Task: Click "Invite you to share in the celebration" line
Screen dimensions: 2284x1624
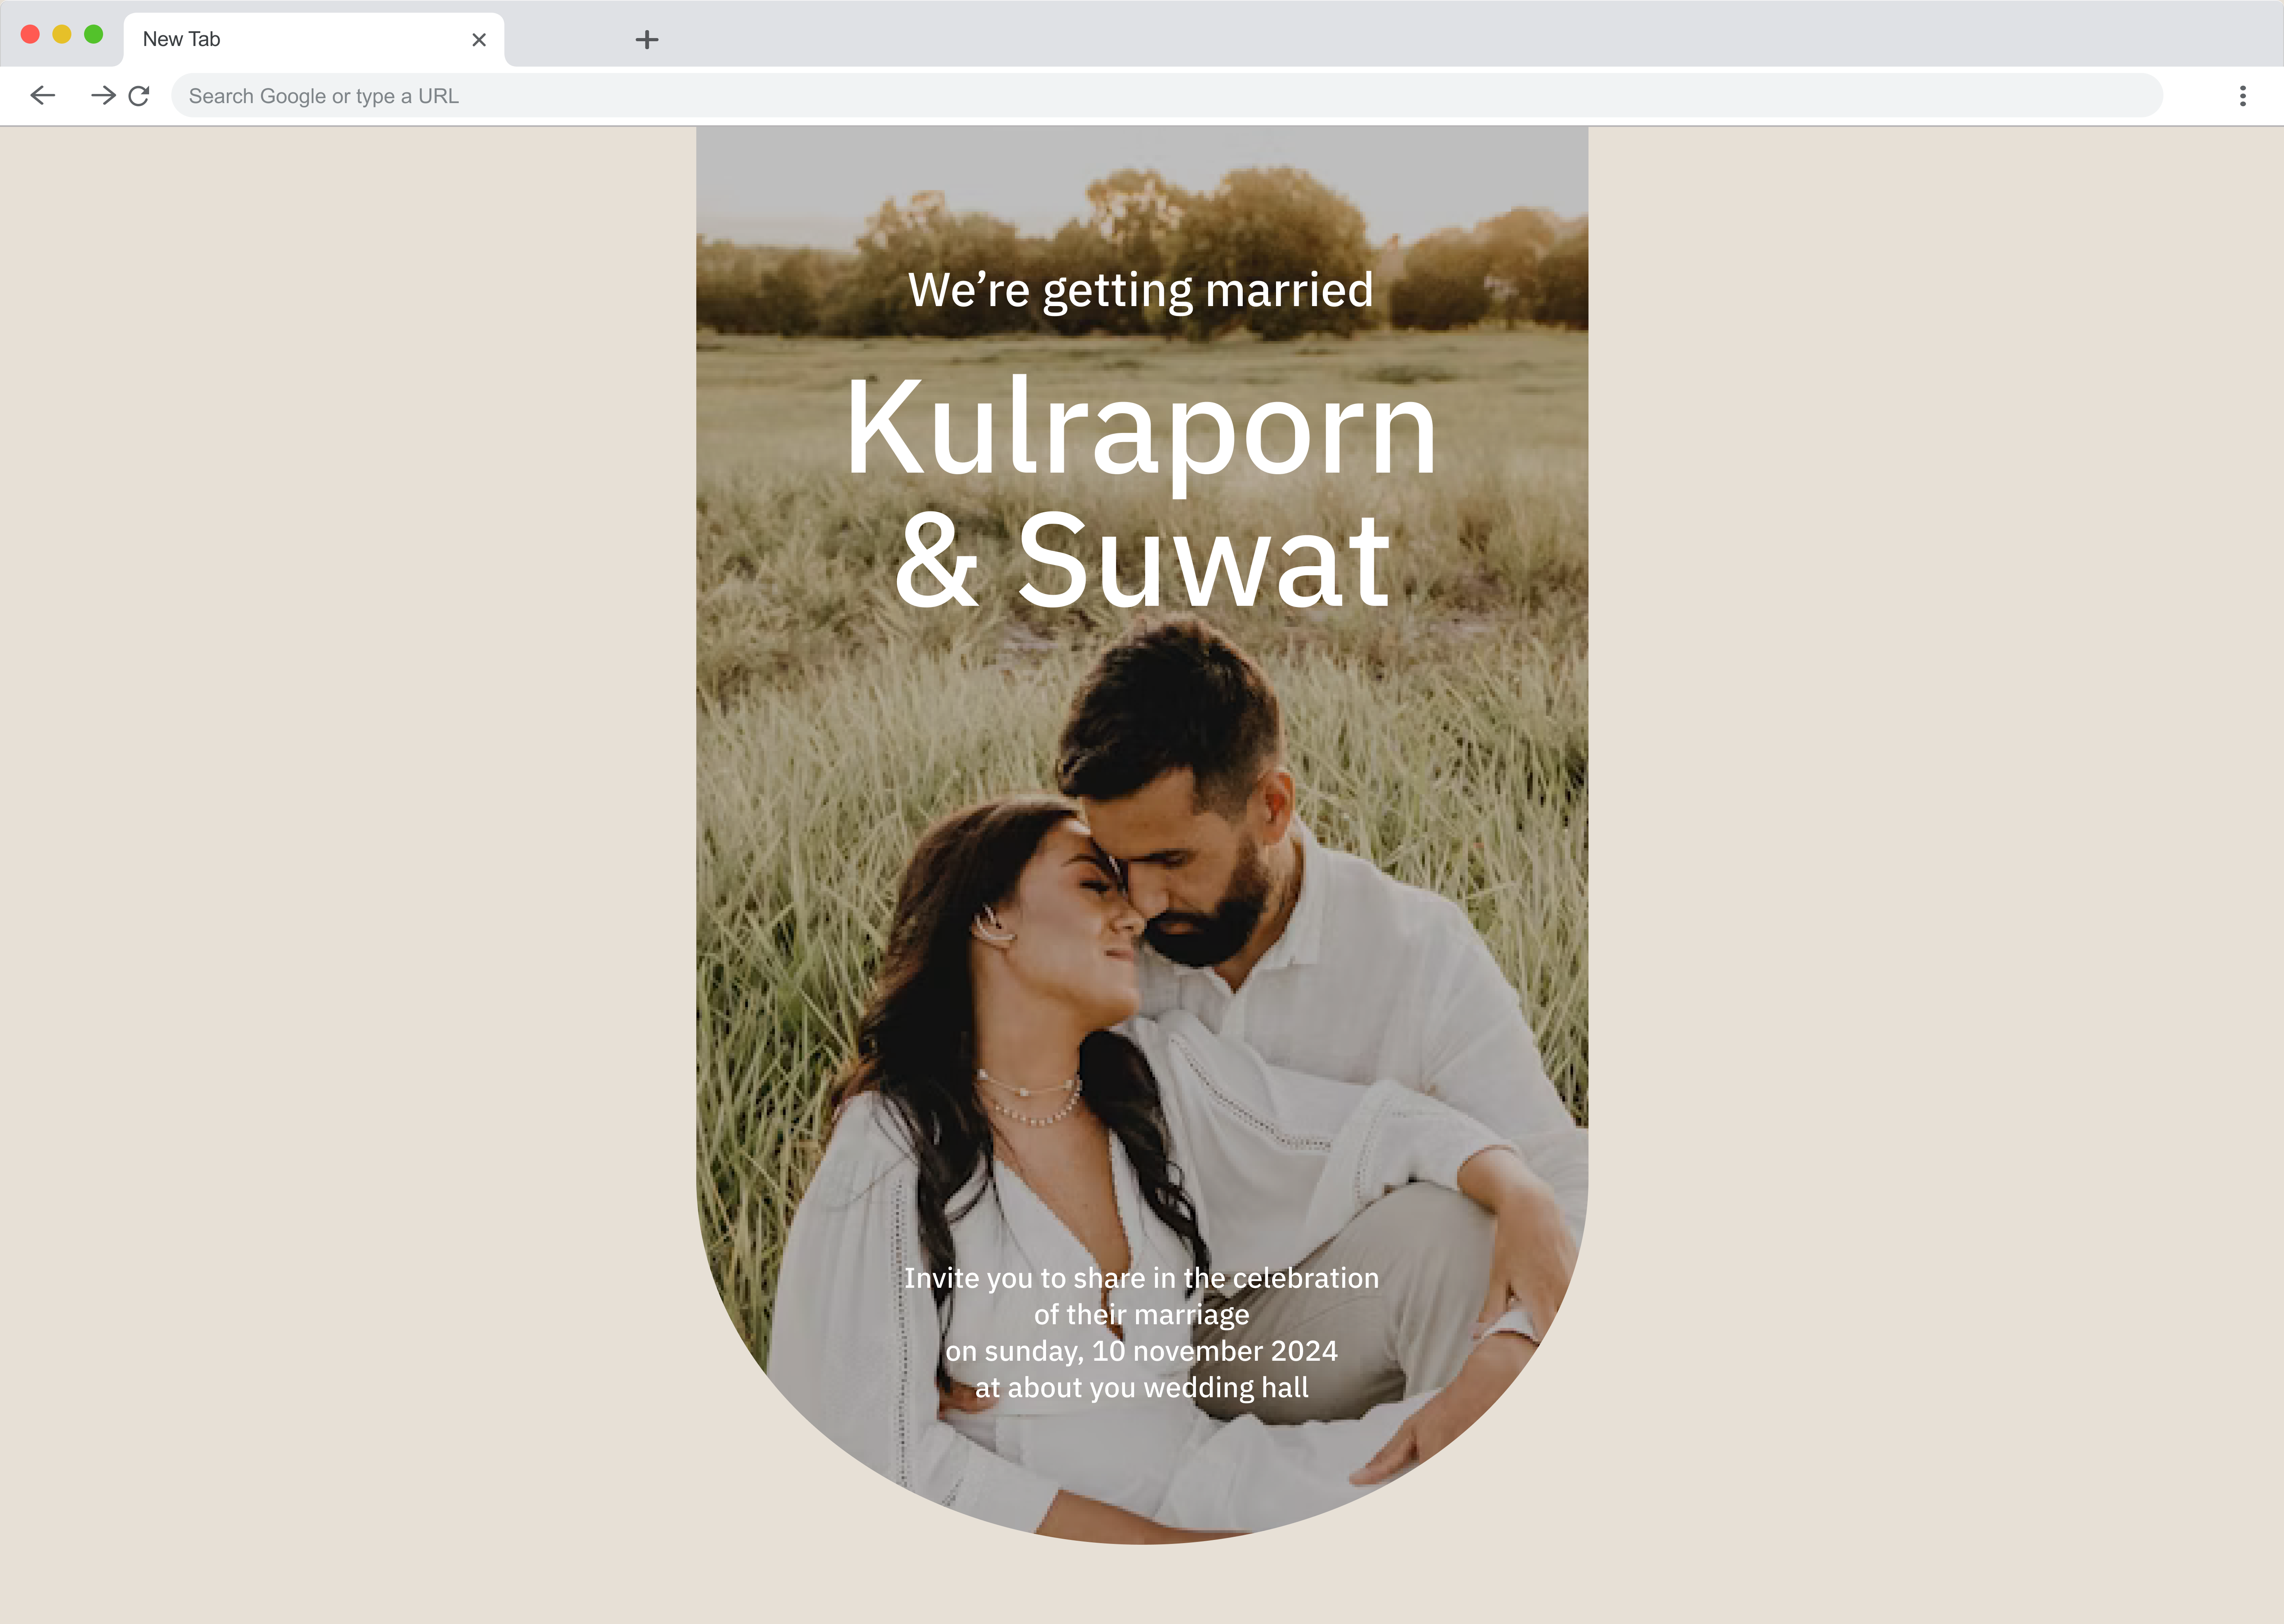Action: click(1141, 1278)
